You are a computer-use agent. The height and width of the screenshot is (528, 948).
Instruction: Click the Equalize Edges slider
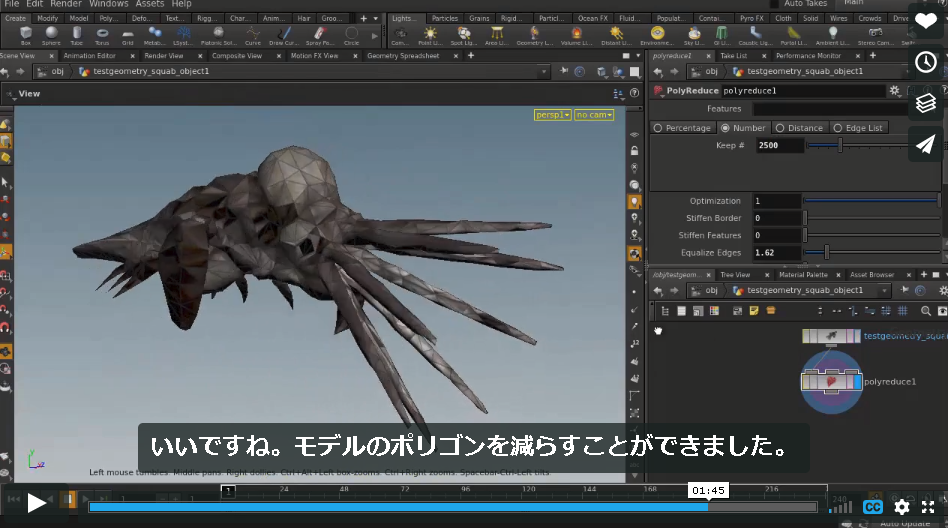[x=871, y=253]
